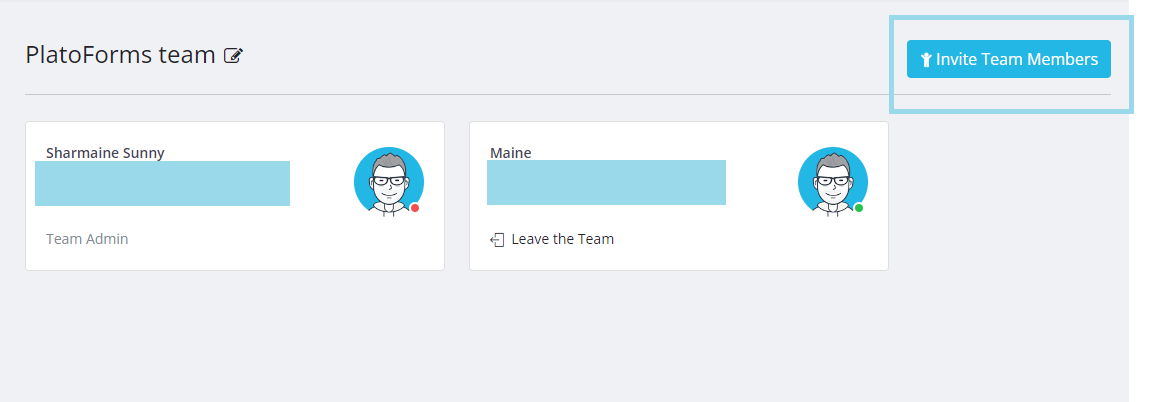Click the red status dot on Sharmaine's avatar
Image resolution: width=1150 pixels, height=402 pixels.
click(415, 208)
